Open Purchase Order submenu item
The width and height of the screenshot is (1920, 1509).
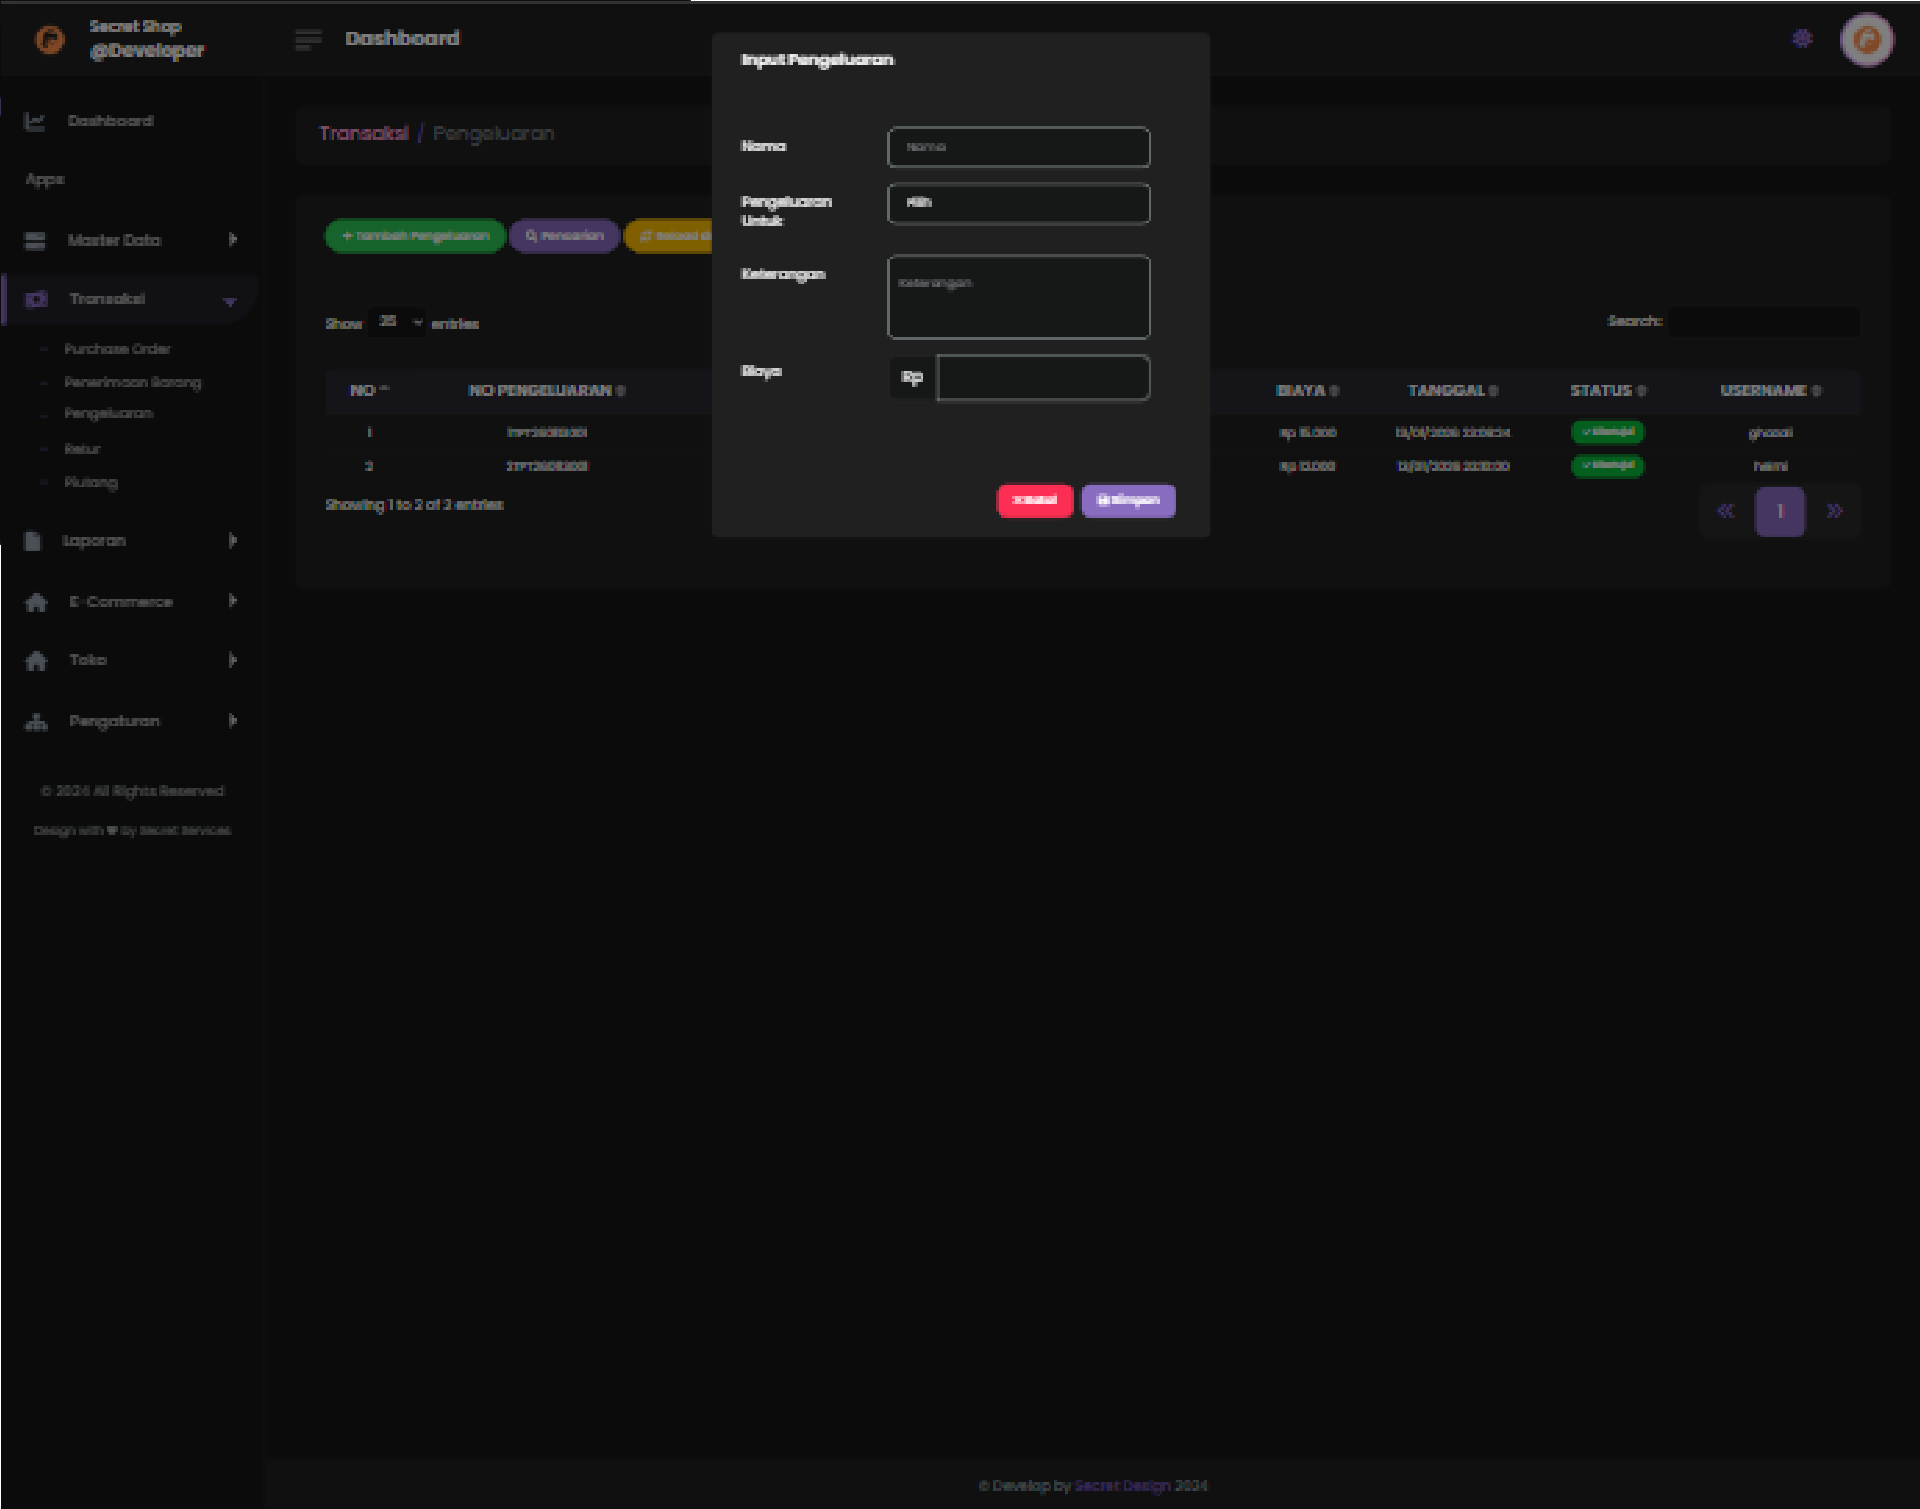(117, 349)
